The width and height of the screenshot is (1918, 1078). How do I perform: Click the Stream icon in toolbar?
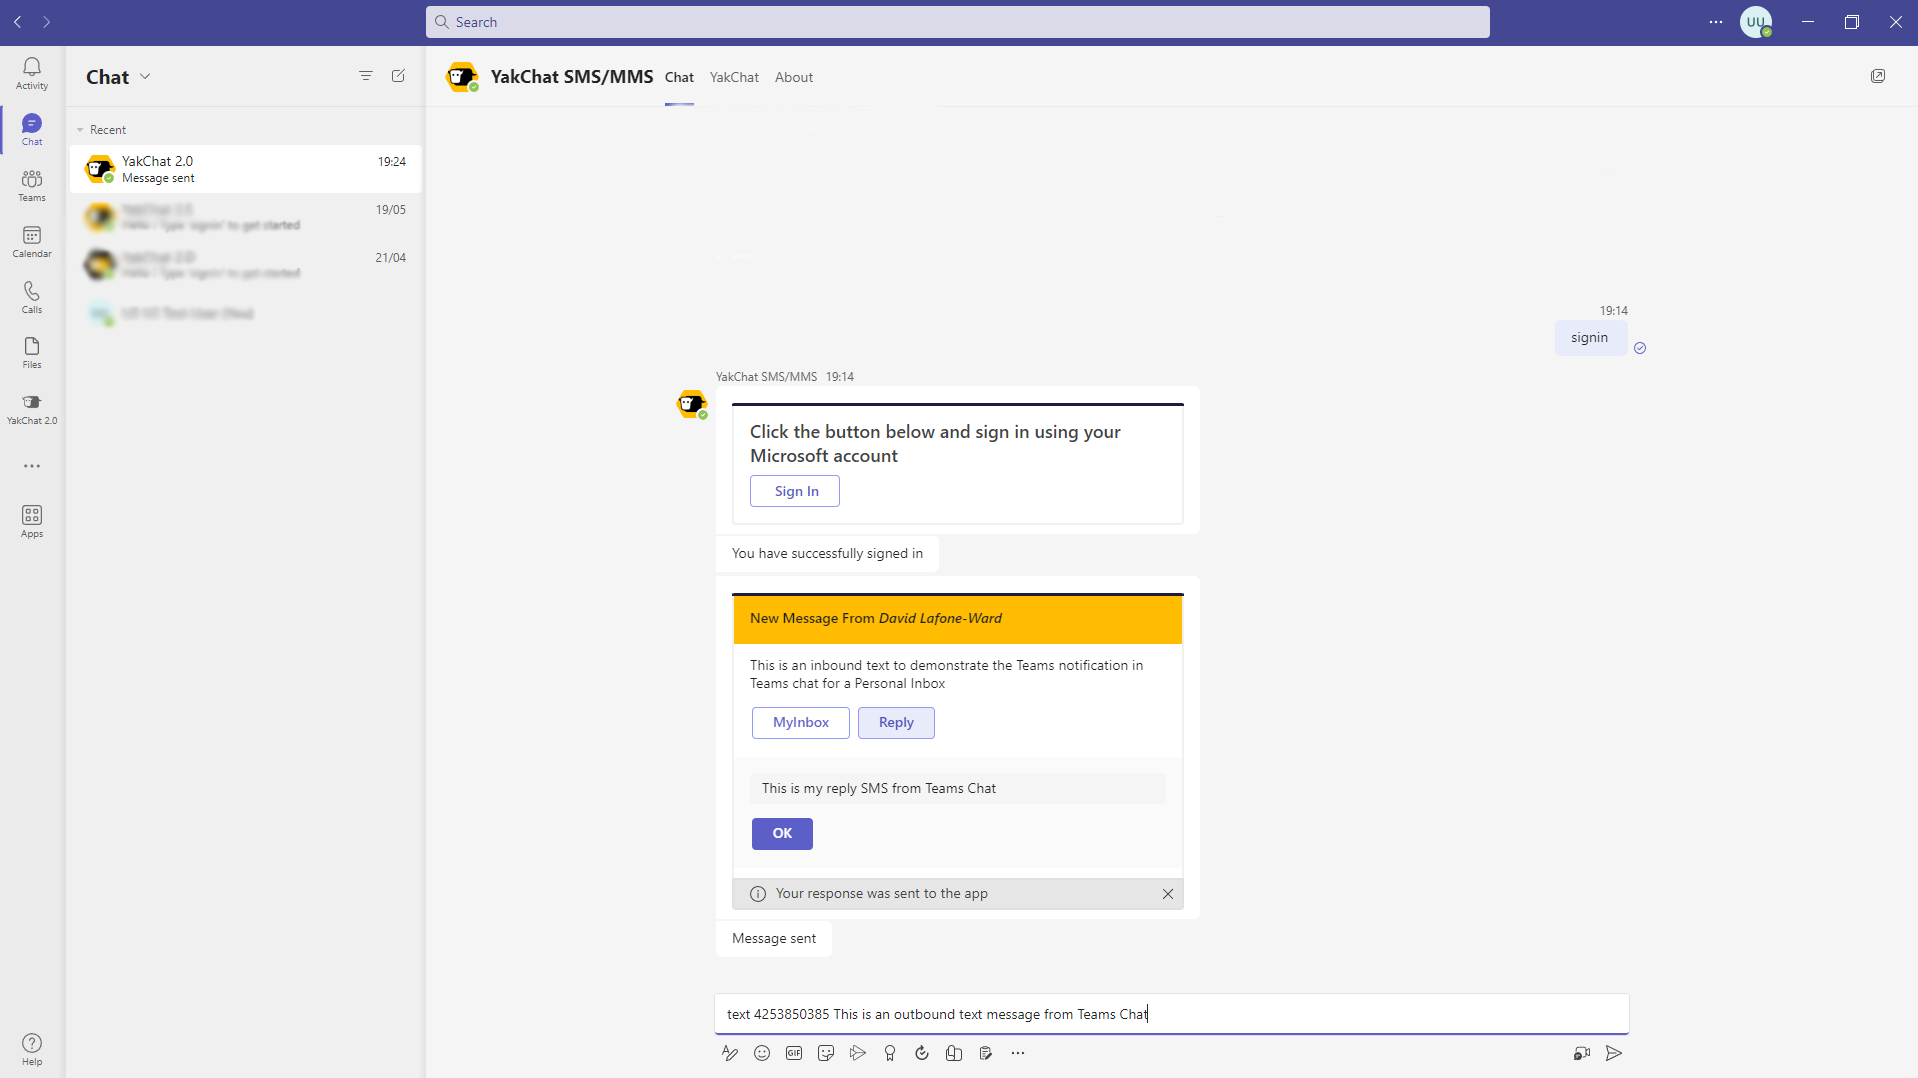click(x=858, y=1053)
